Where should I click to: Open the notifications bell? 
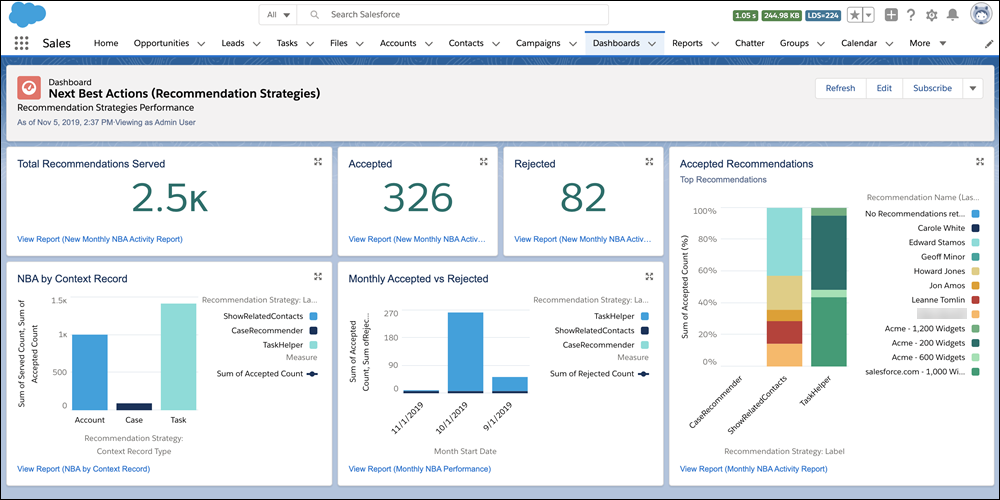coord(952,15)
